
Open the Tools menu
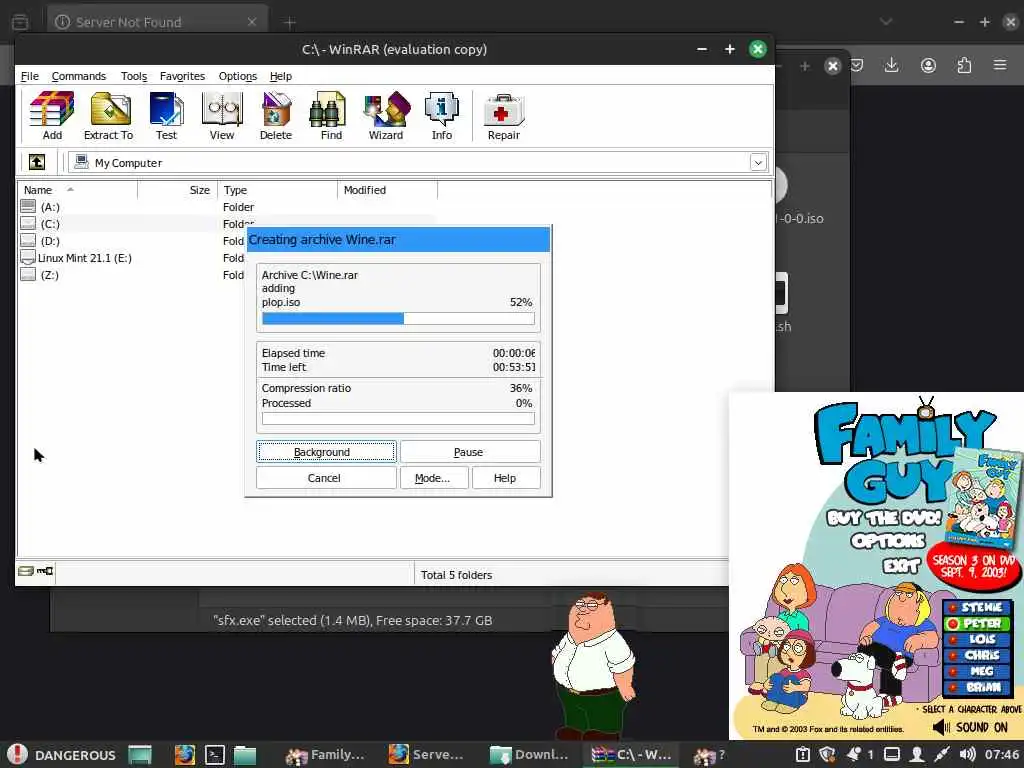(134, 76)
